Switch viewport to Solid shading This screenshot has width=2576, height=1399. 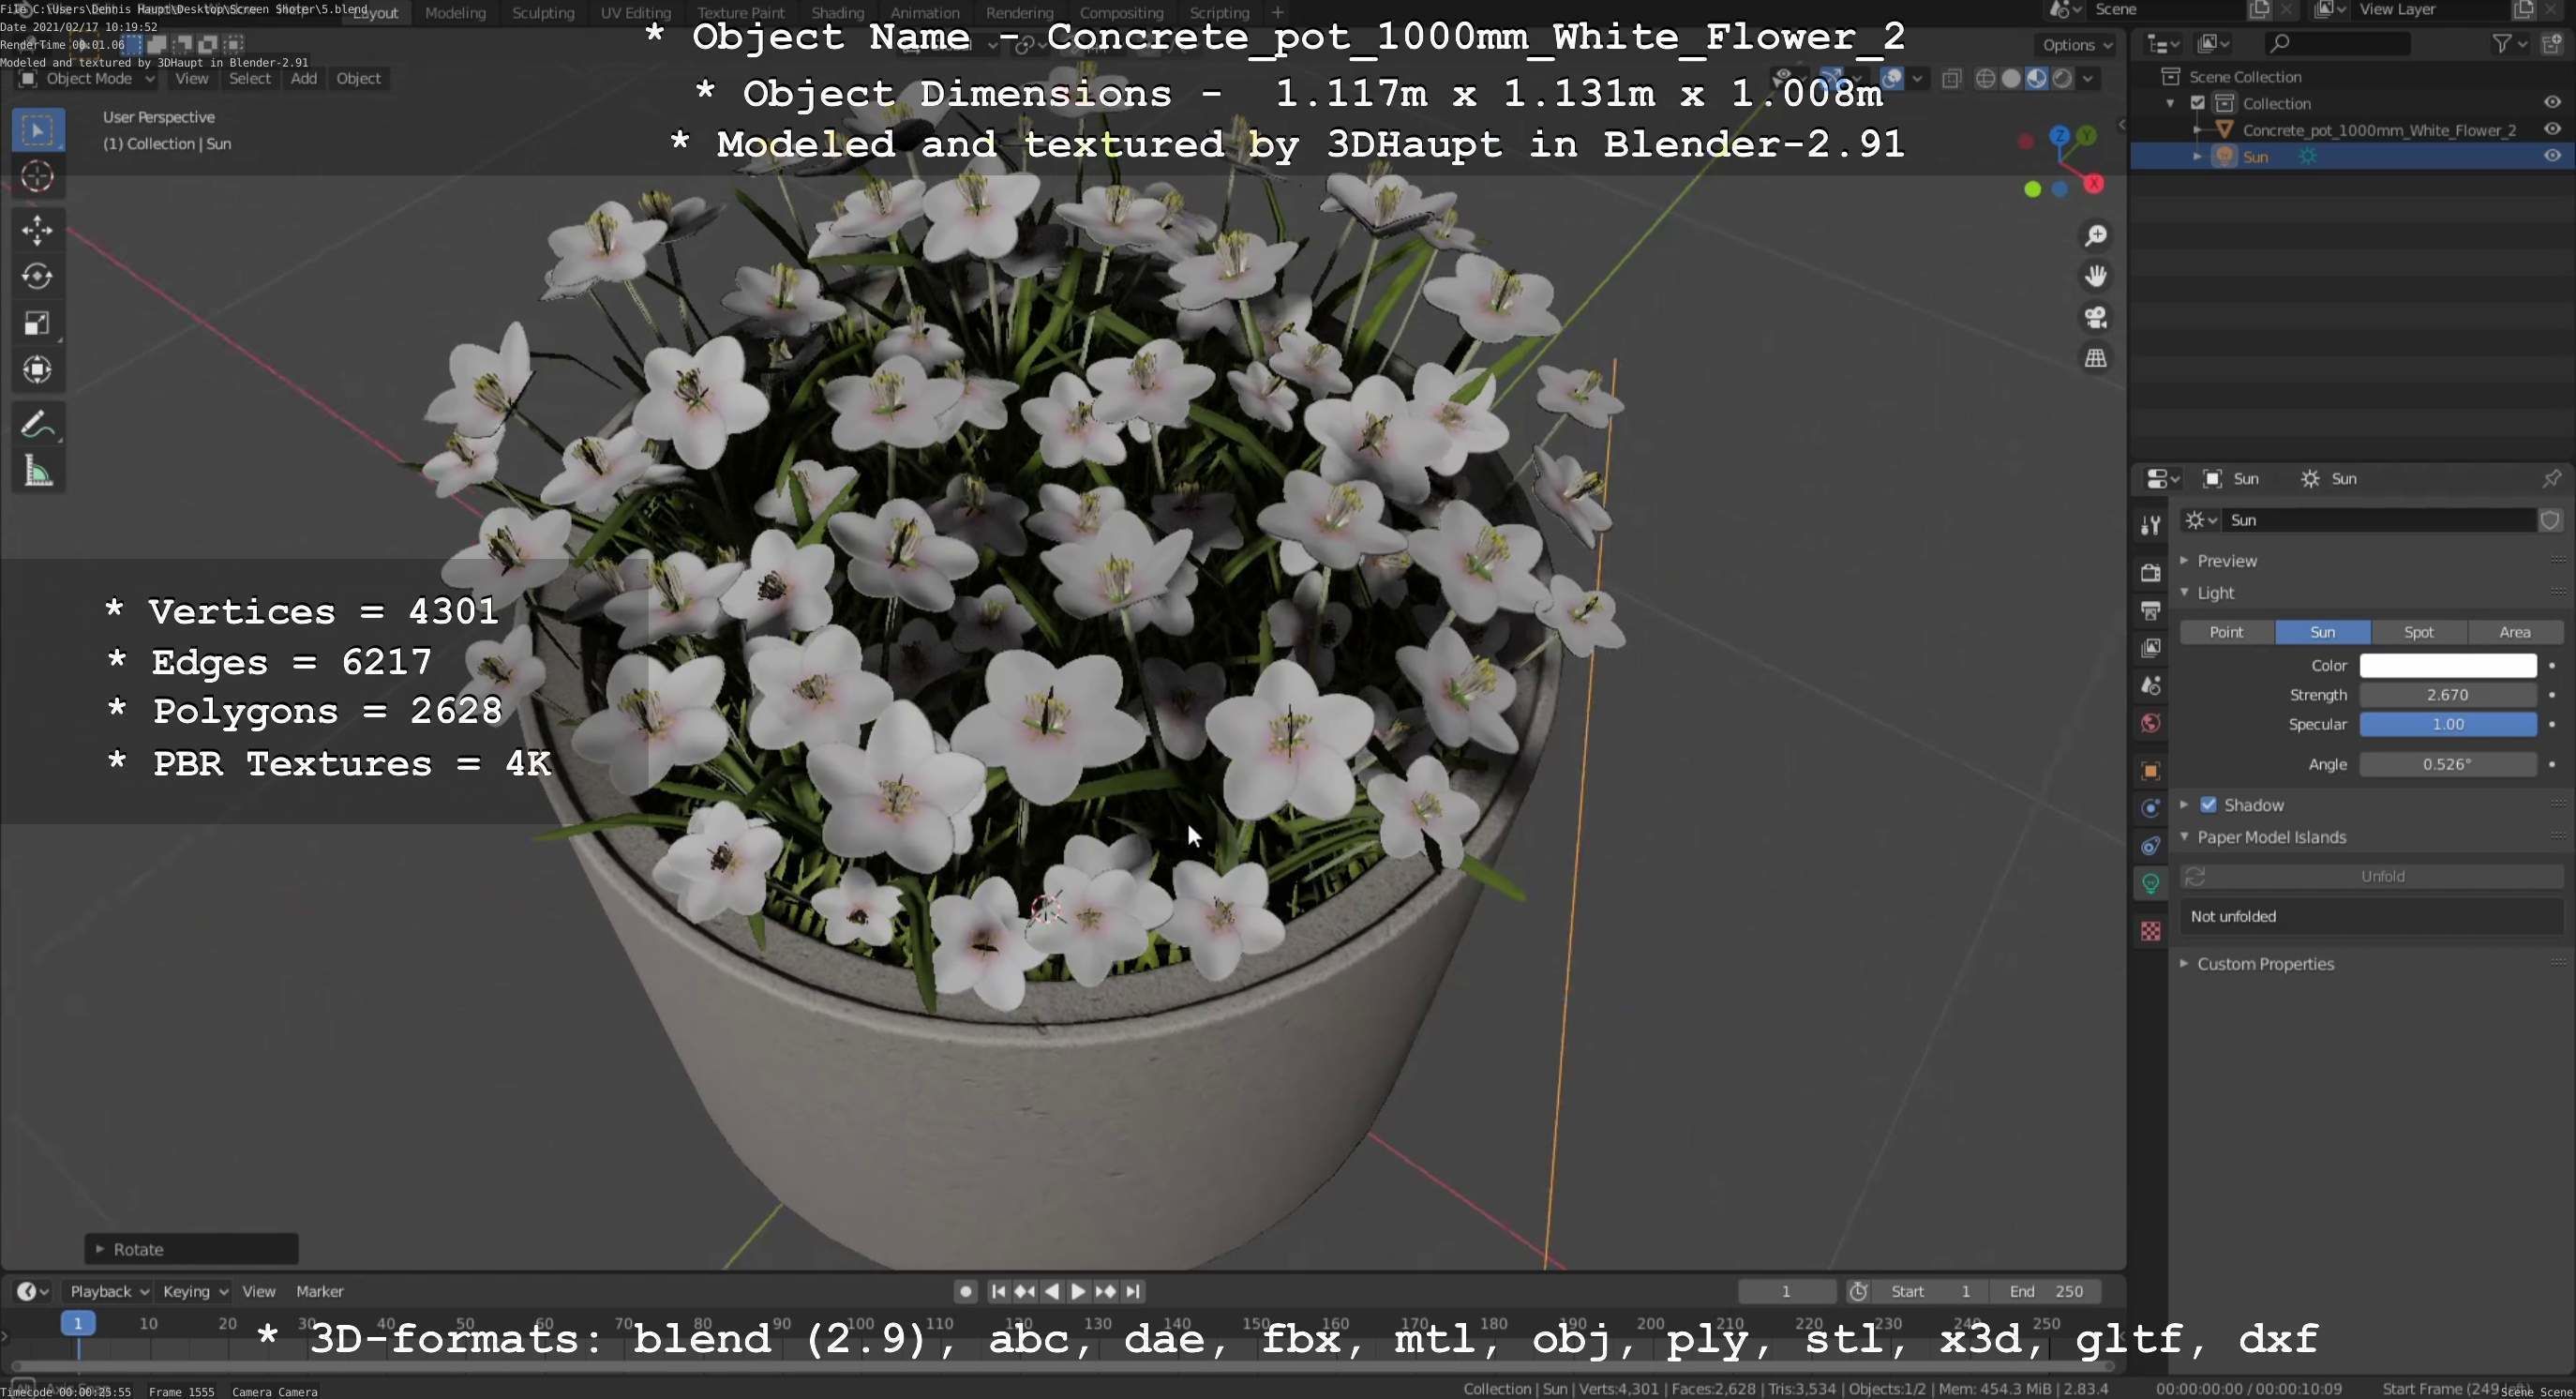pos(2011,78)
